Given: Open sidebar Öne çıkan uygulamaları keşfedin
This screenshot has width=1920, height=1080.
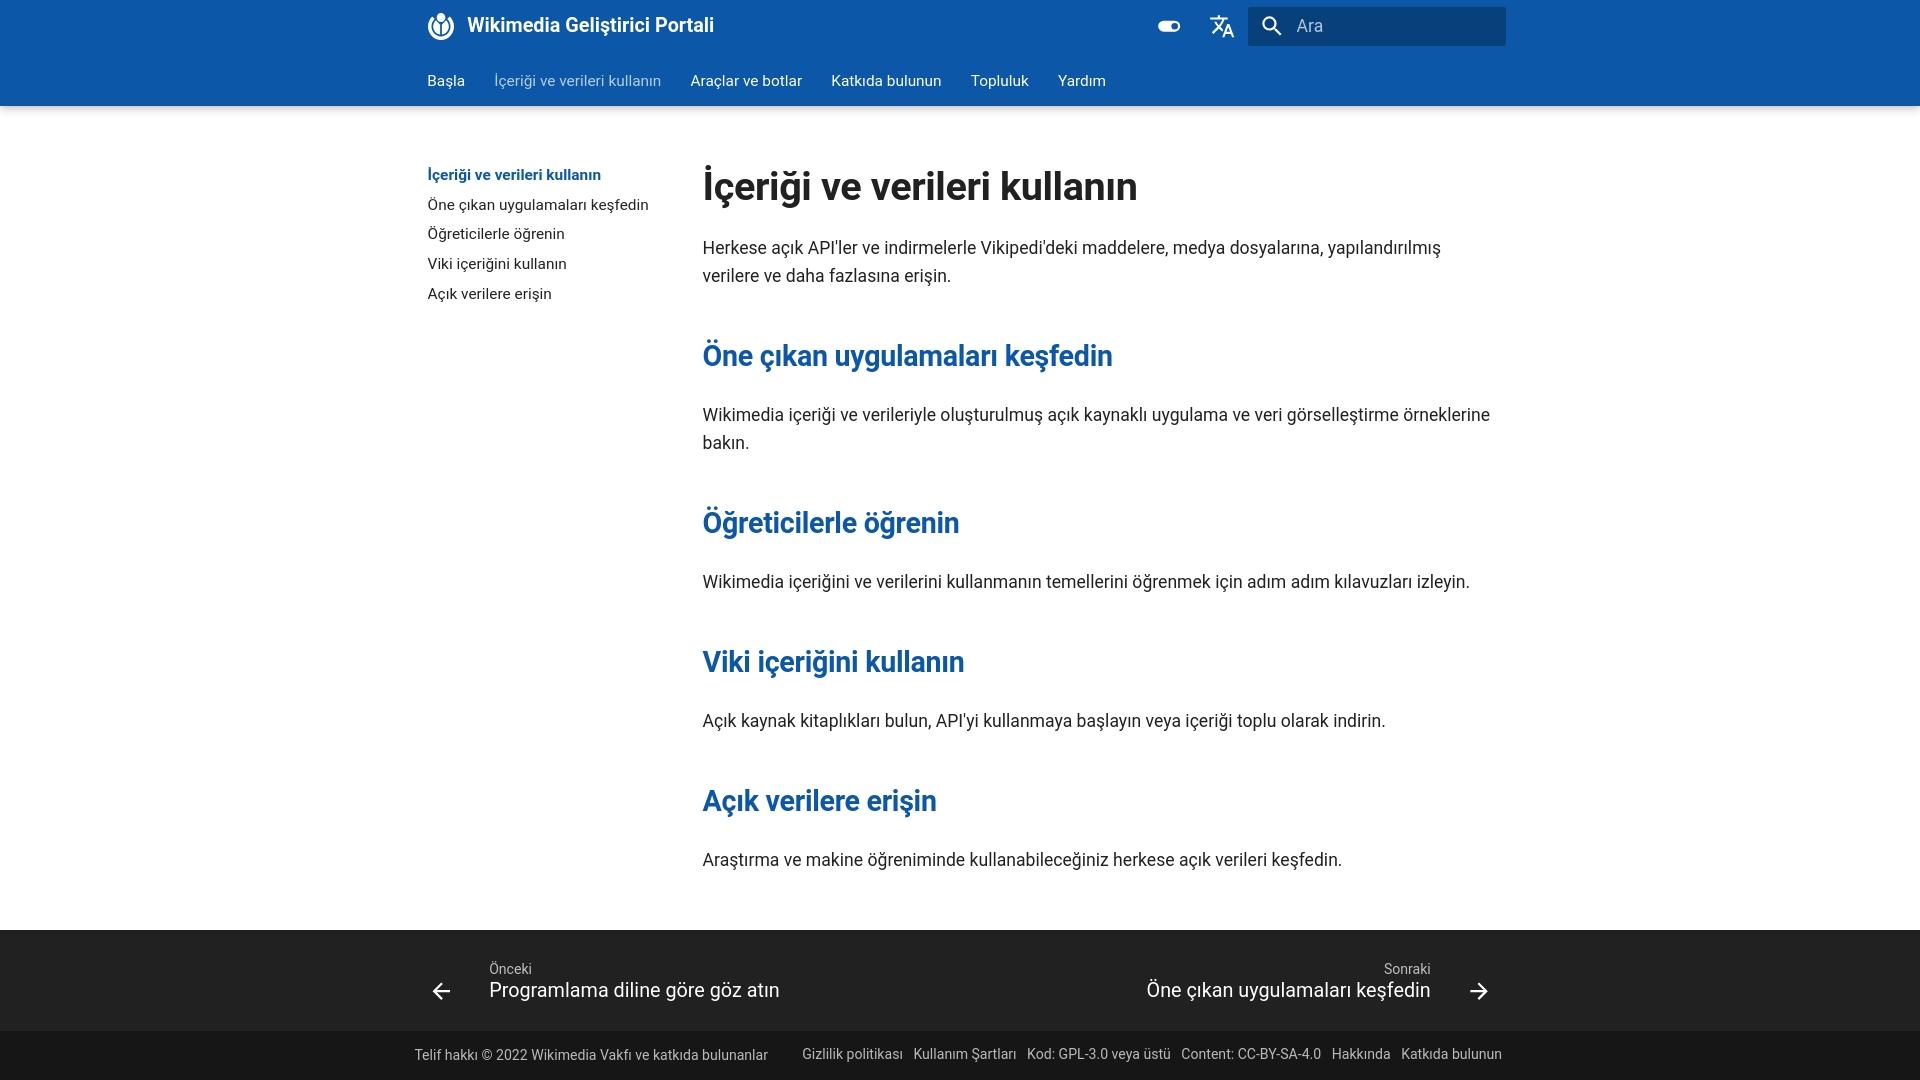Looking at the screenshot, I should (x=538, y=205).
